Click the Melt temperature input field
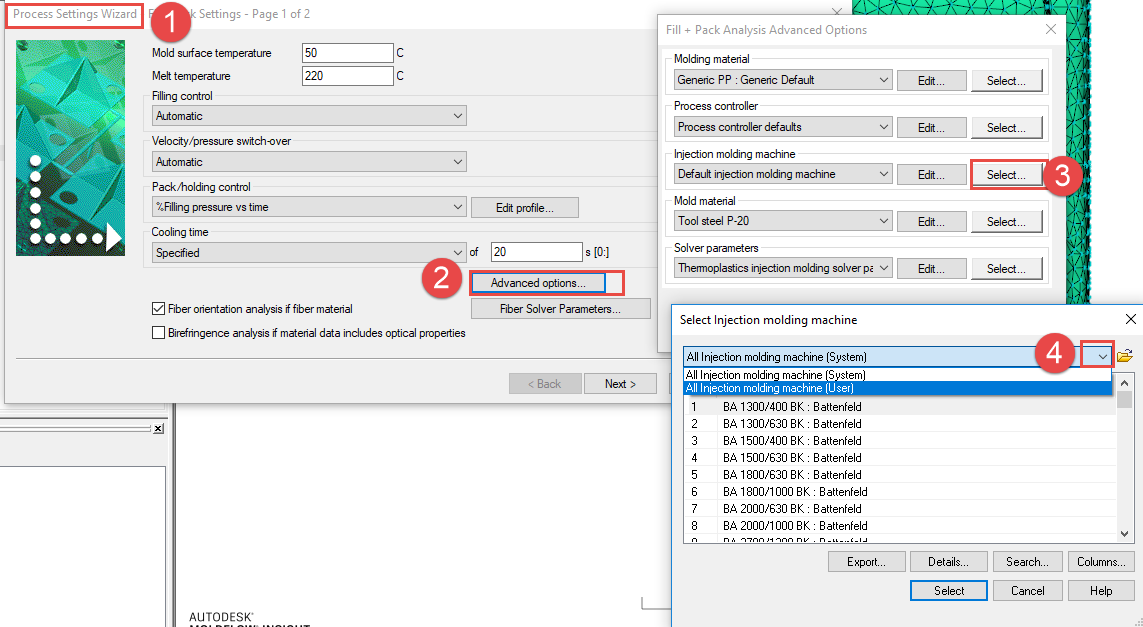This screenshot has width=1143, height=627. point(347,75)
